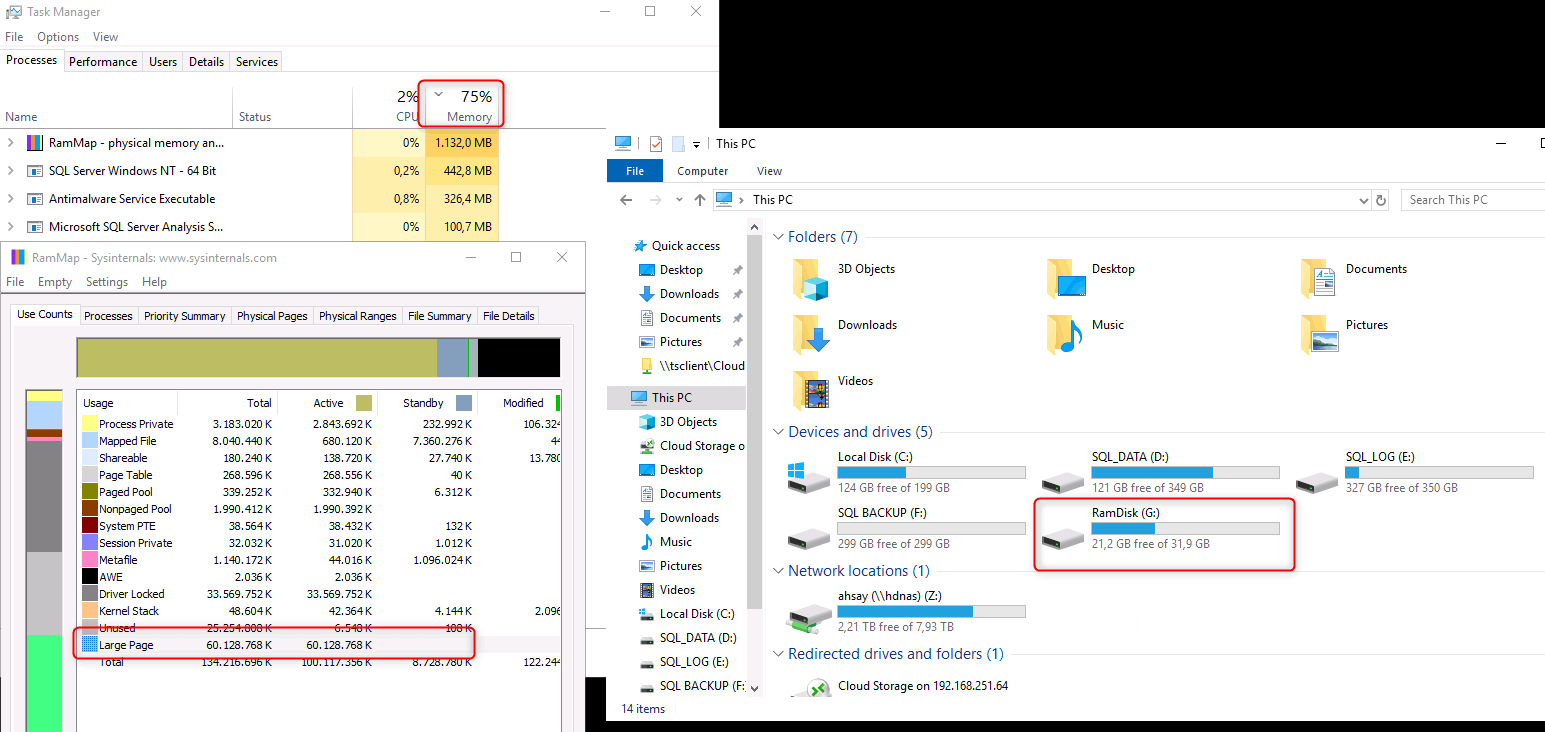
Task: Go up one level in Explorer
Action: click(700, 200)
